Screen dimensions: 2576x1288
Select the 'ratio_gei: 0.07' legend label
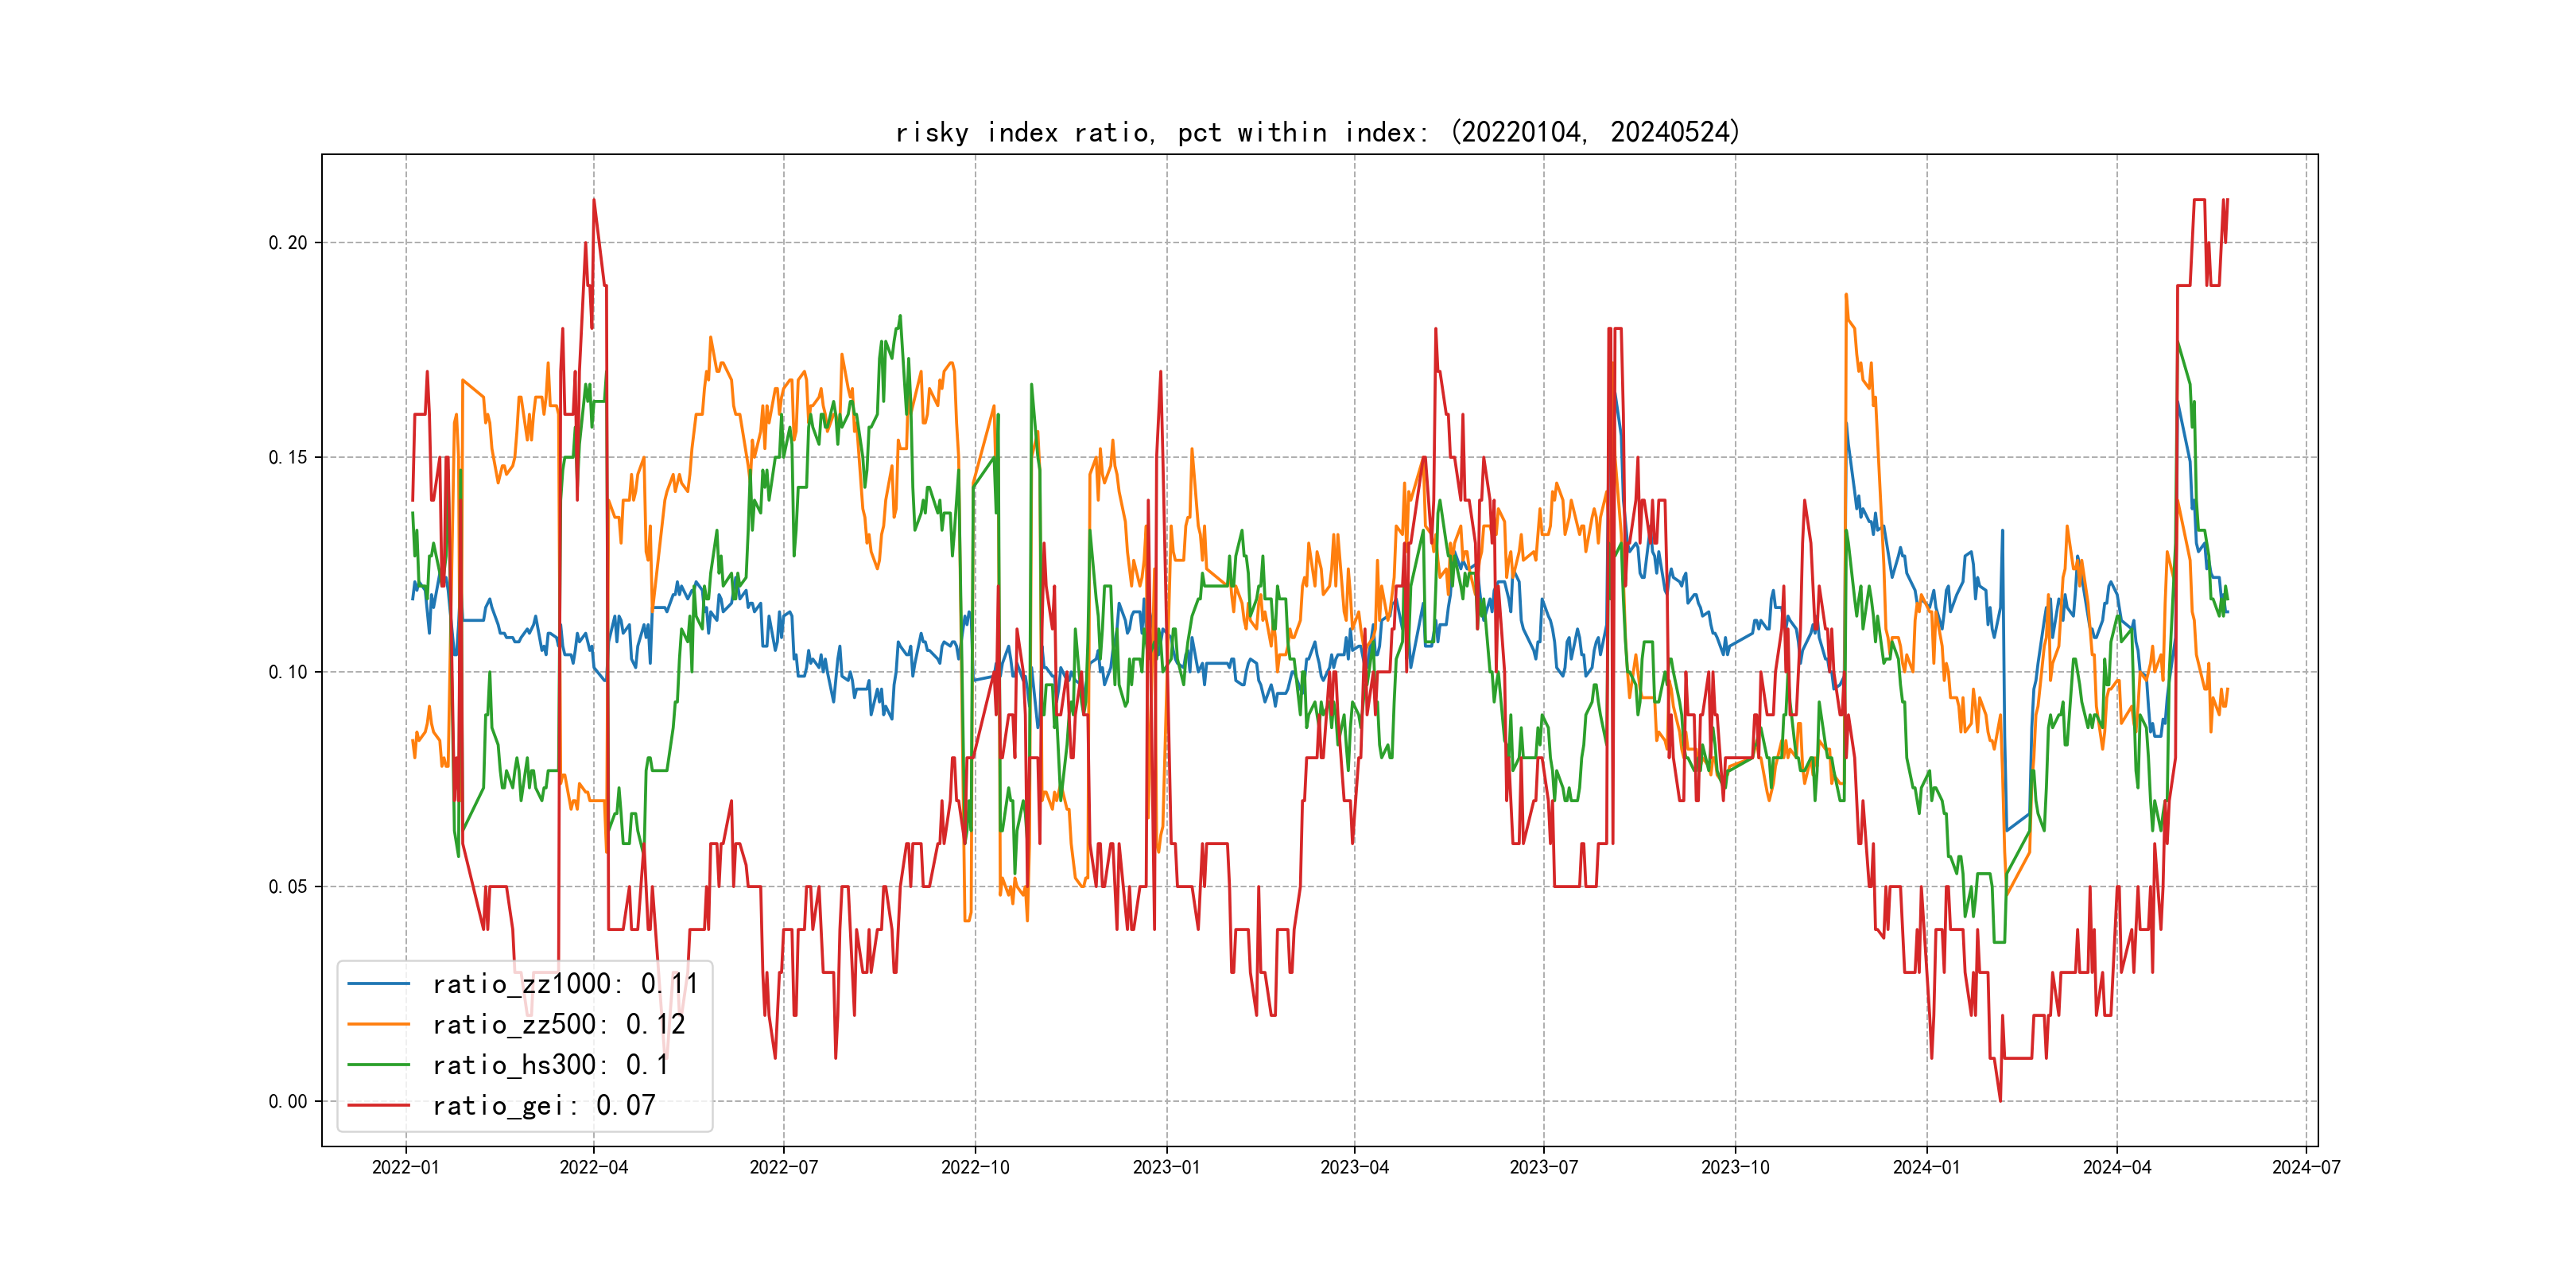pyautogui.click(x=543, y=1105)
